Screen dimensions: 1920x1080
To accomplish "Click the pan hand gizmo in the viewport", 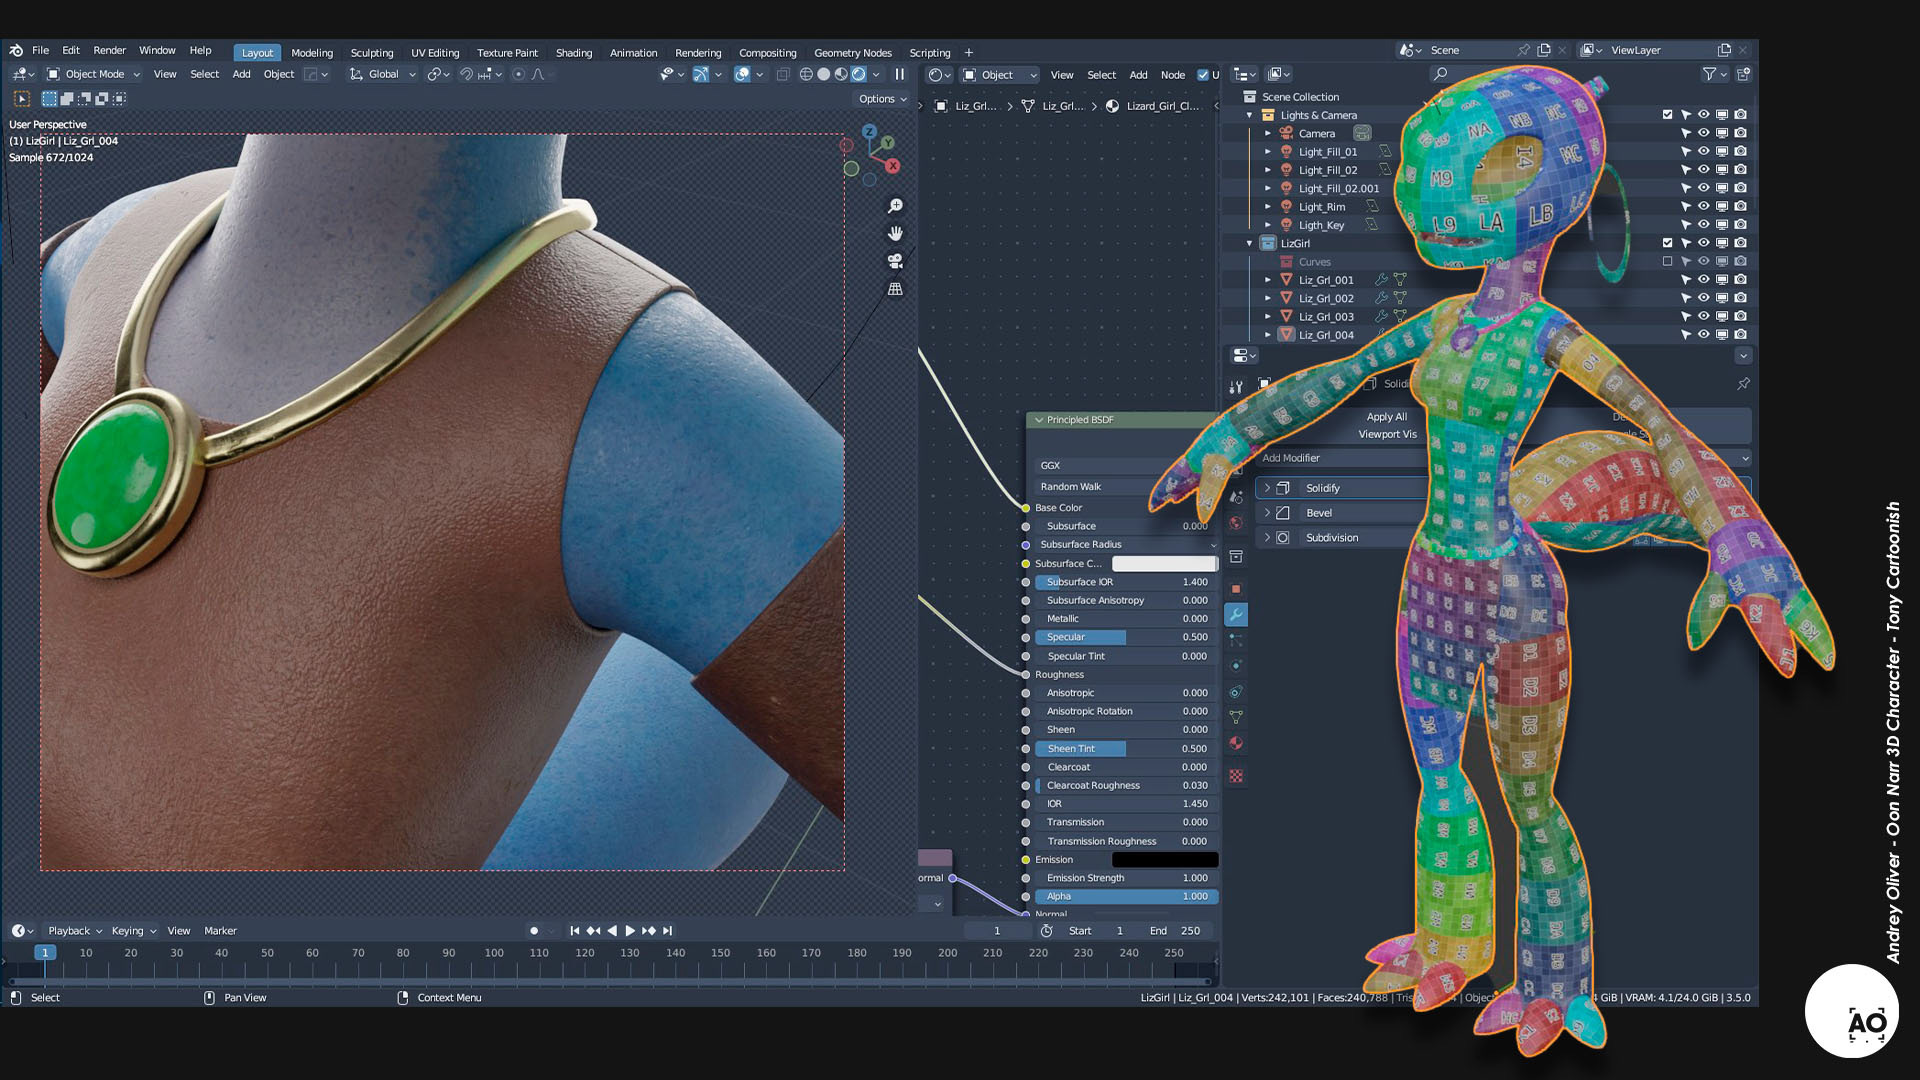I will [x=895, y=233].
